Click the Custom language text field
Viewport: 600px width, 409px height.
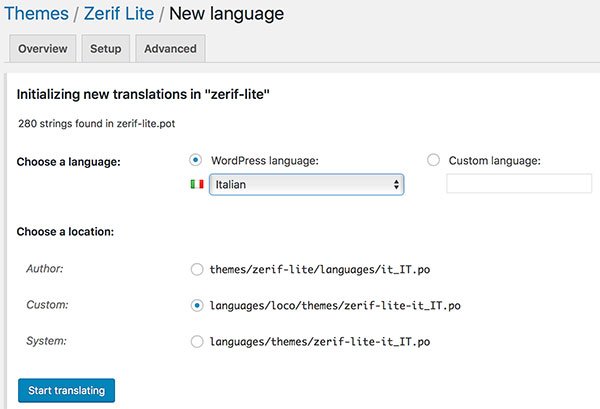[x=519, y=184]
